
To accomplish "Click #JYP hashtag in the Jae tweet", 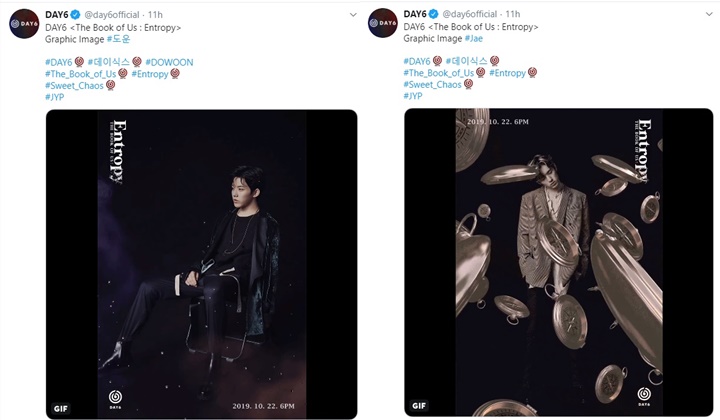I will 417,96.
